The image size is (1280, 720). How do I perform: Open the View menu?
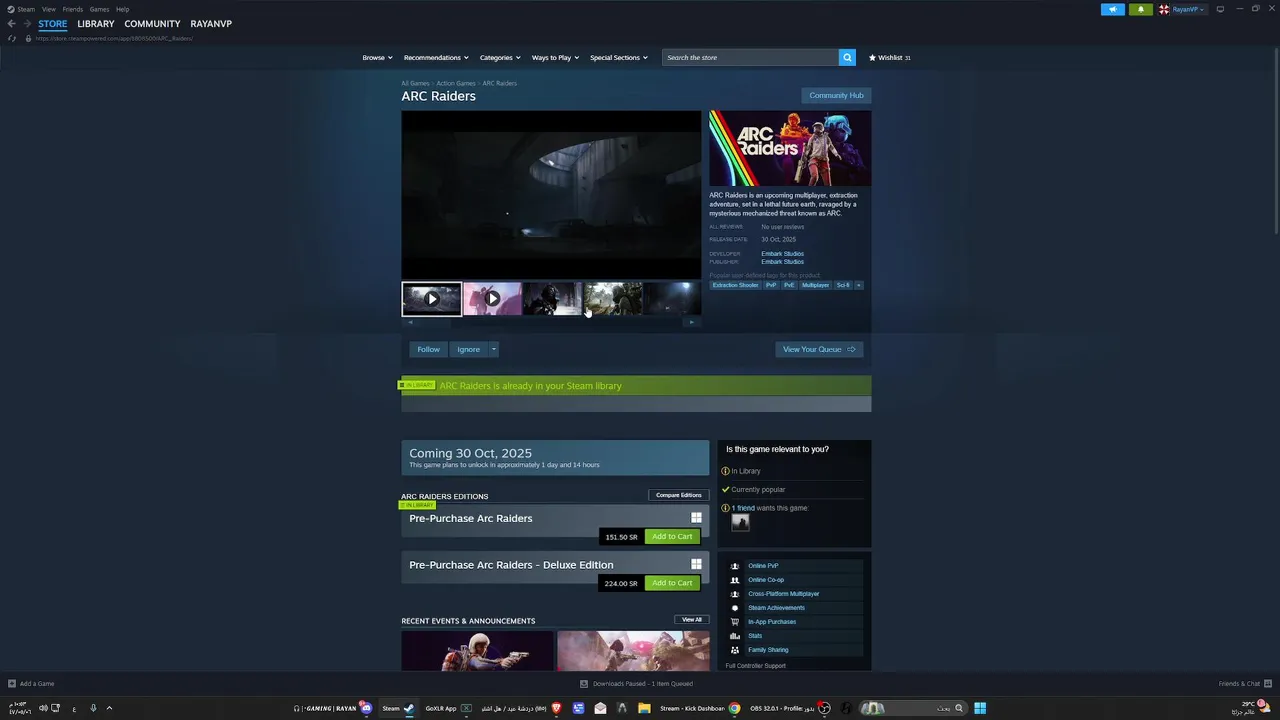click(x=48, y=9)
